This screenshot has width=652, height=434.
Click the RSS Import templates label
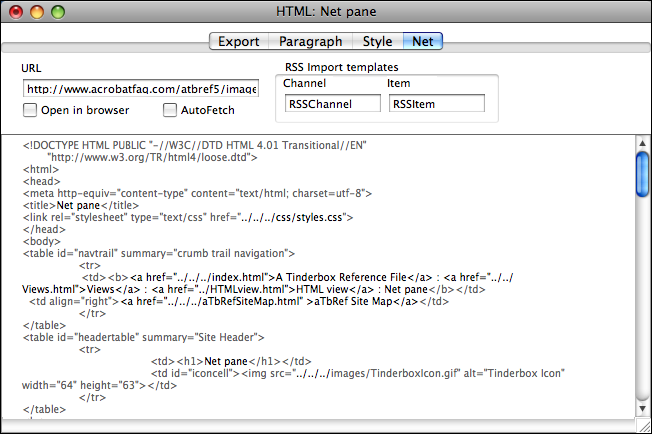342,67
